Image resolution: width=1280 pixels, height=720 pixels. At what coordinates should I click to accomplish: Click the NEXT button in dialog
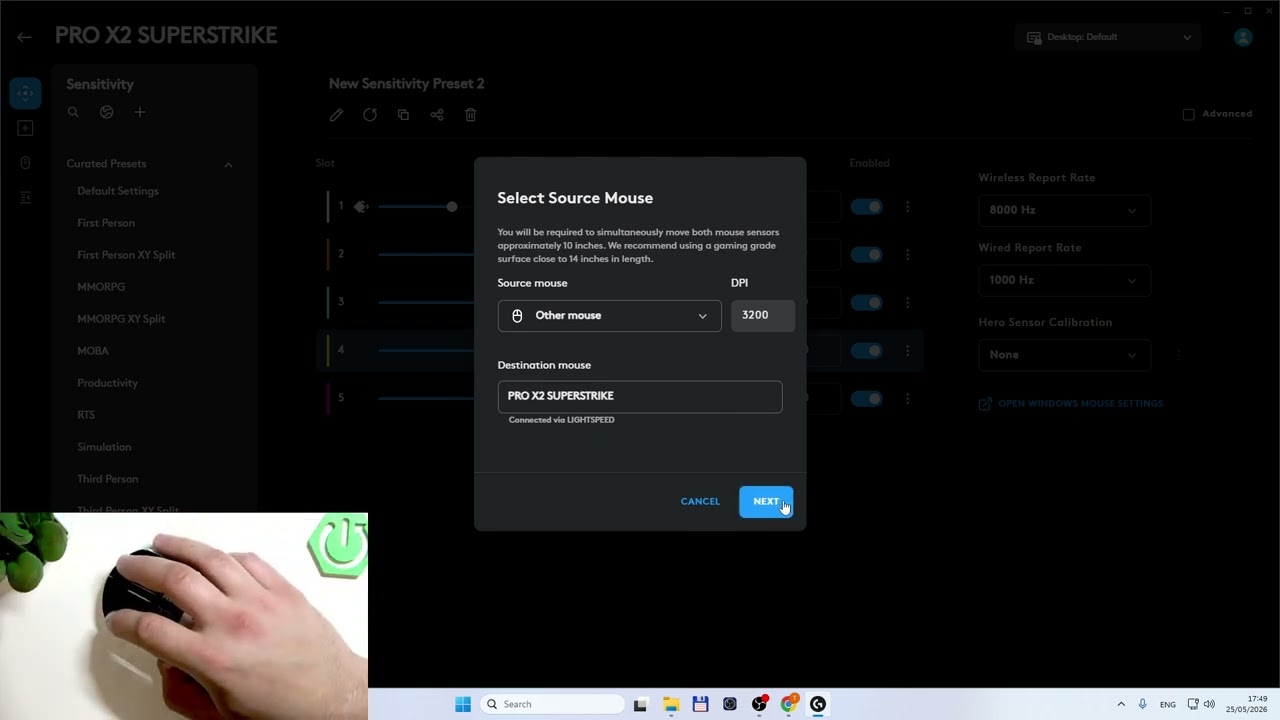click(766, 502)
